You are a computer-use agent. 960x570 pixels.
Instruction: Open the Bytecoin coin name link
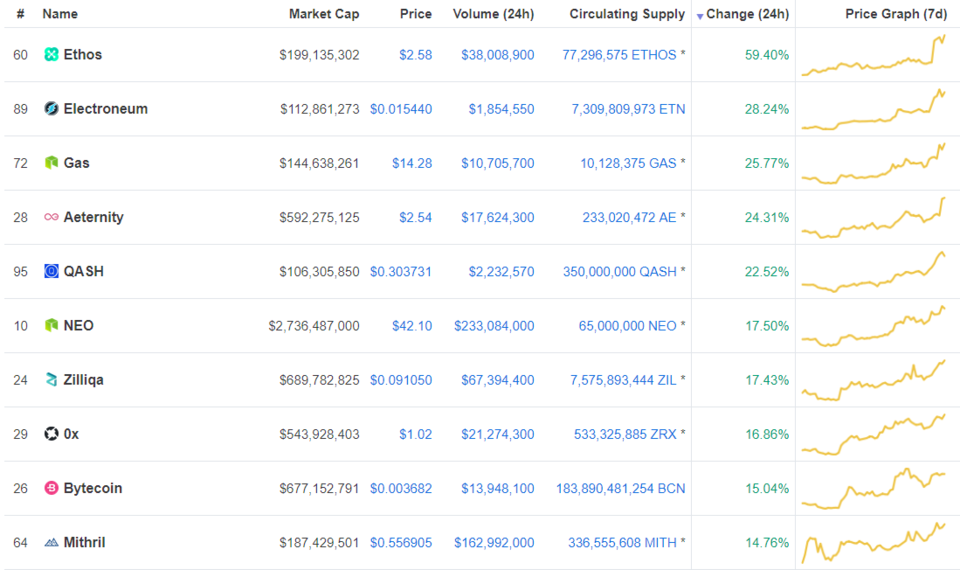pyautogui.click(x=92, y=488)
